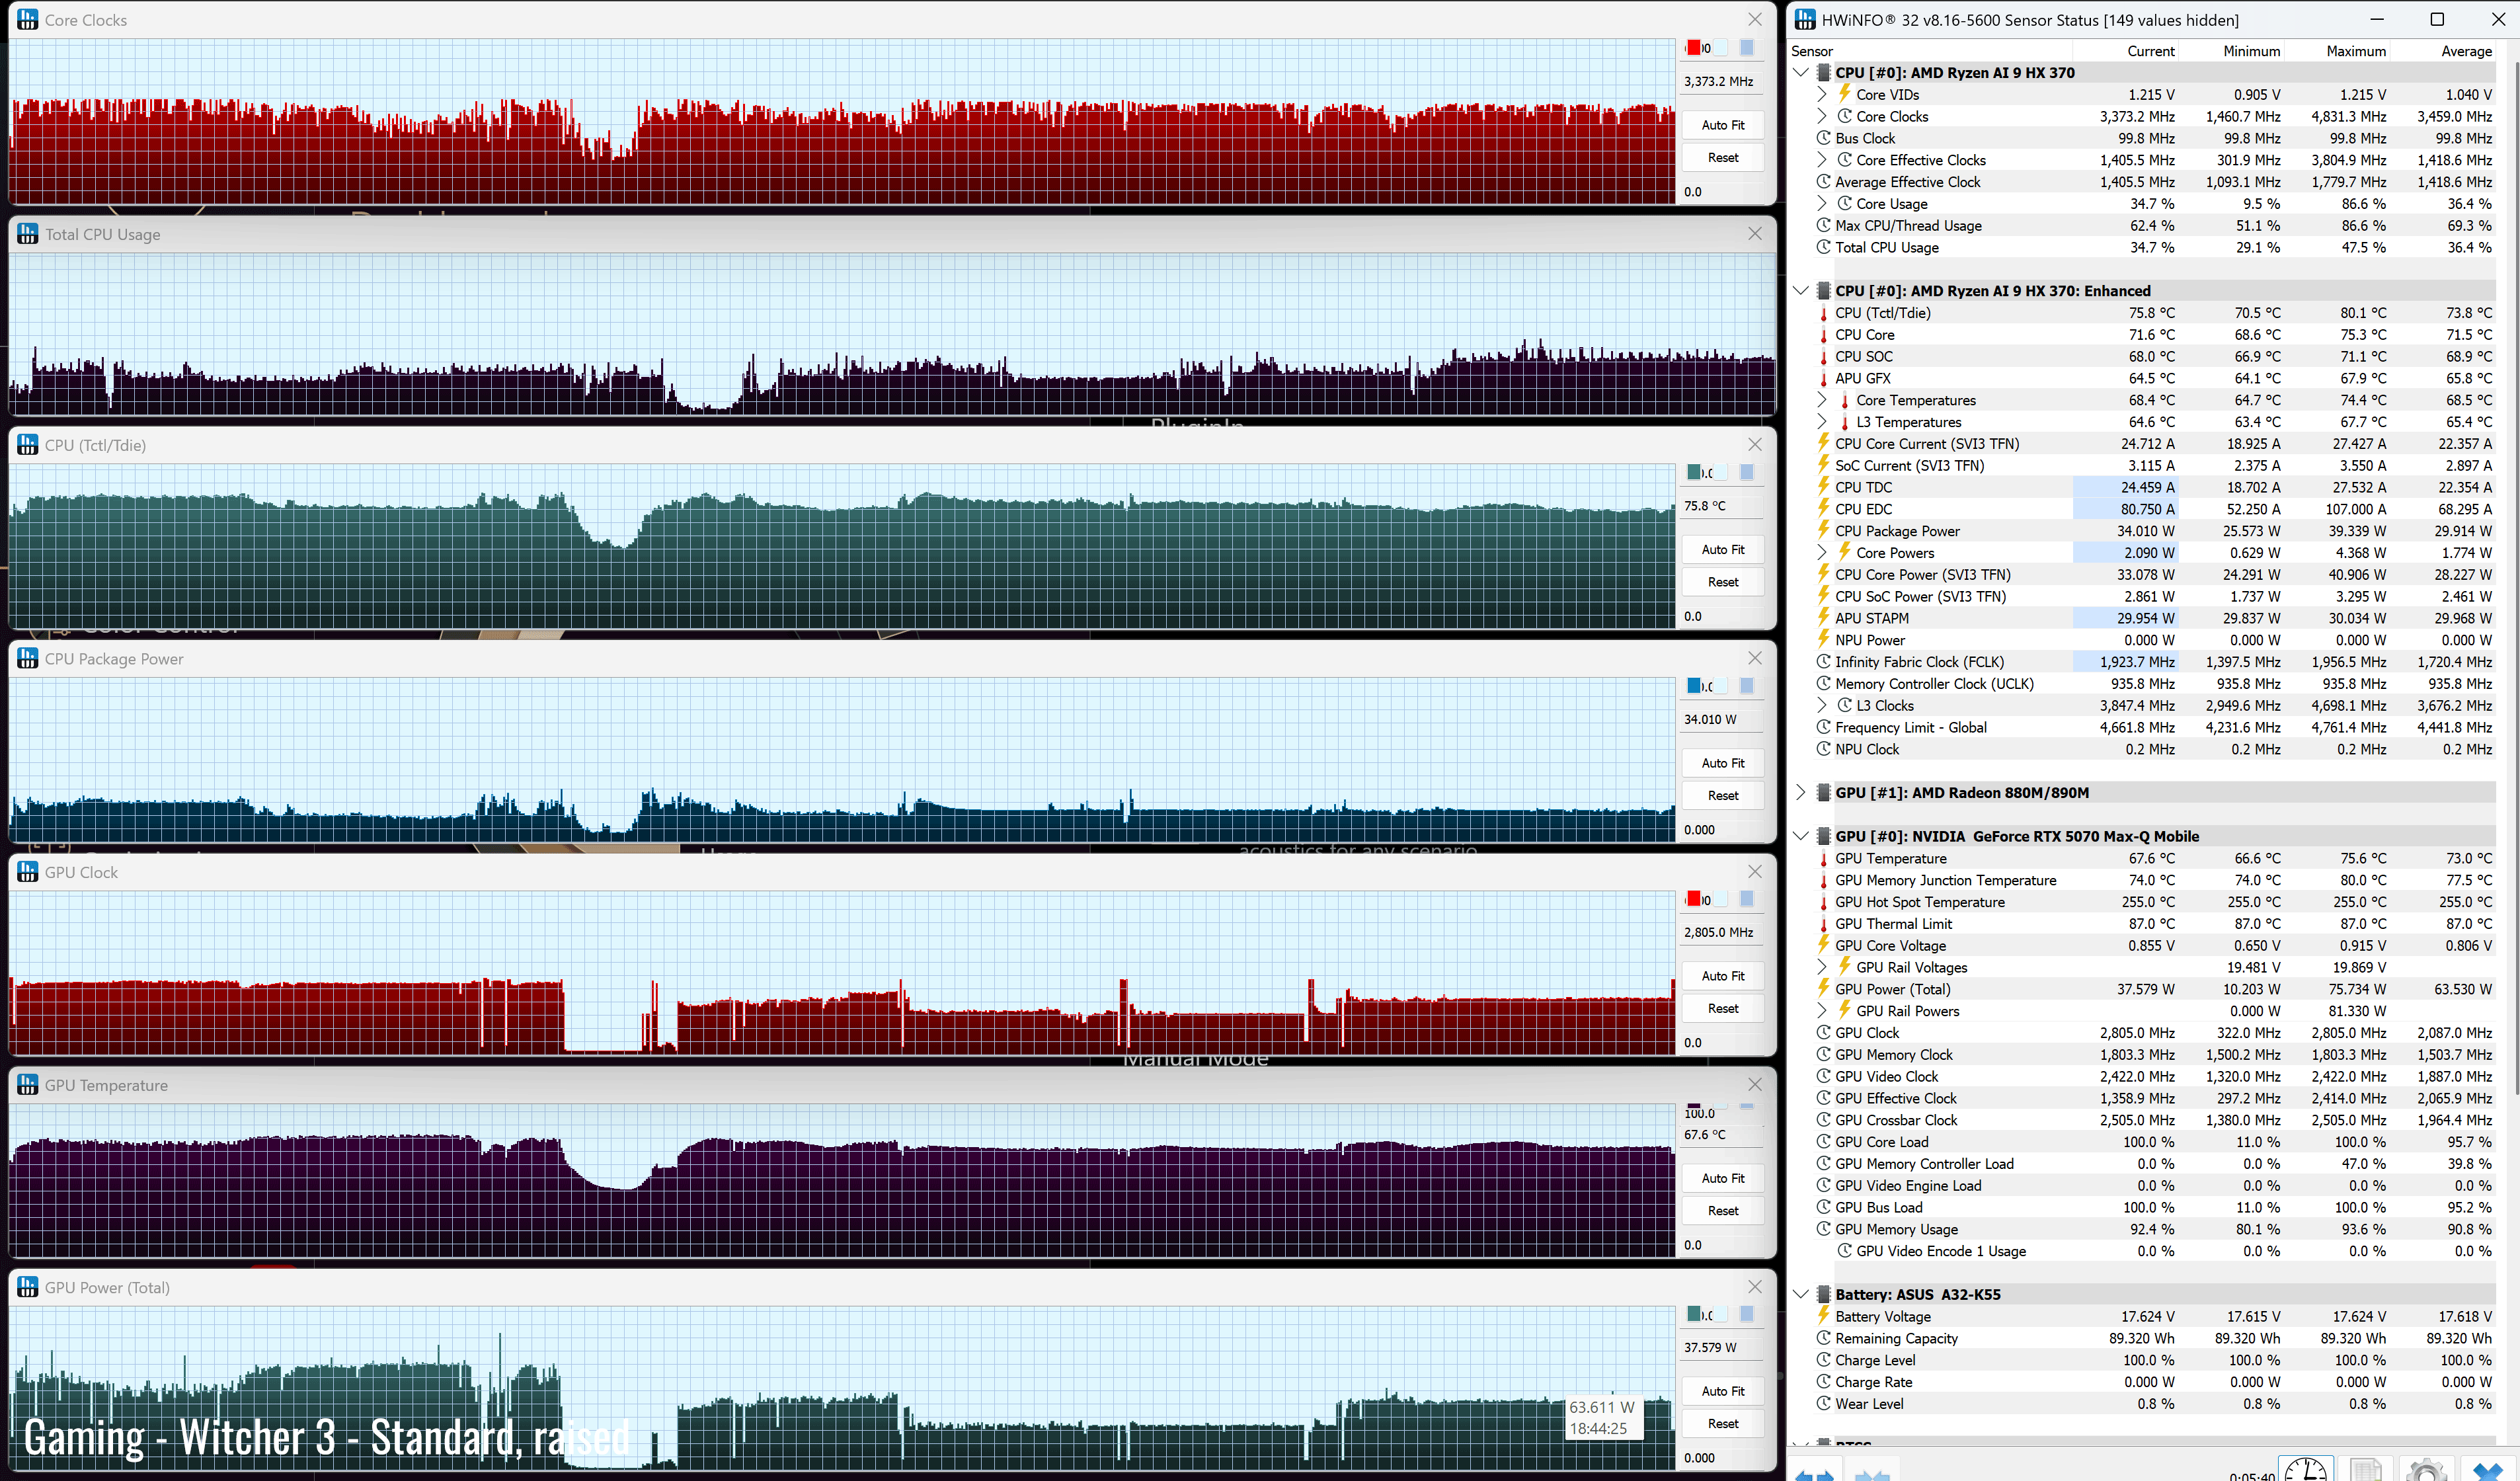Click the clock icon for Bus Clock

point(1824,138)
